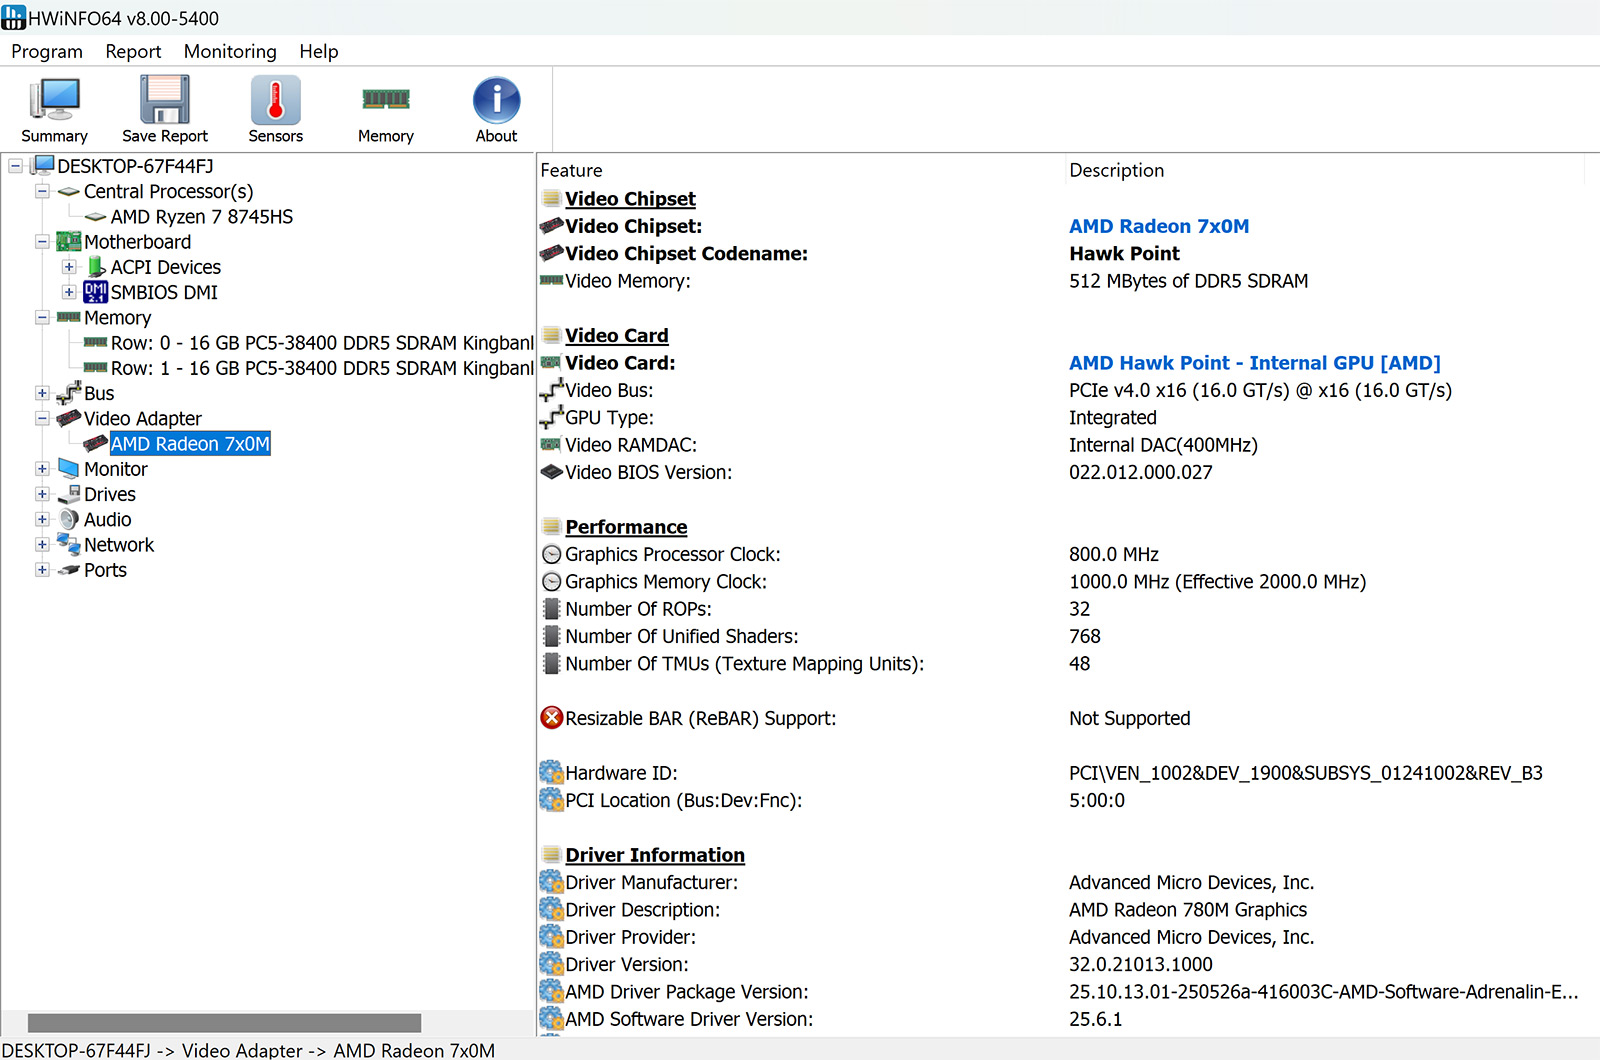This screenshot has height=1060, width=1600.
Task: Expand the Audio tree node
Action: [42, 519]
